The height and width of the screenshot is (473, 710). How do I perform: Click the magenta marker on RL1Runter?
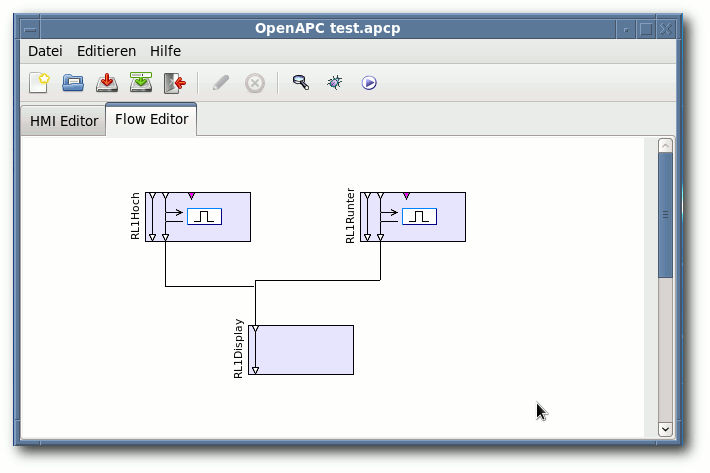[407, 196]
